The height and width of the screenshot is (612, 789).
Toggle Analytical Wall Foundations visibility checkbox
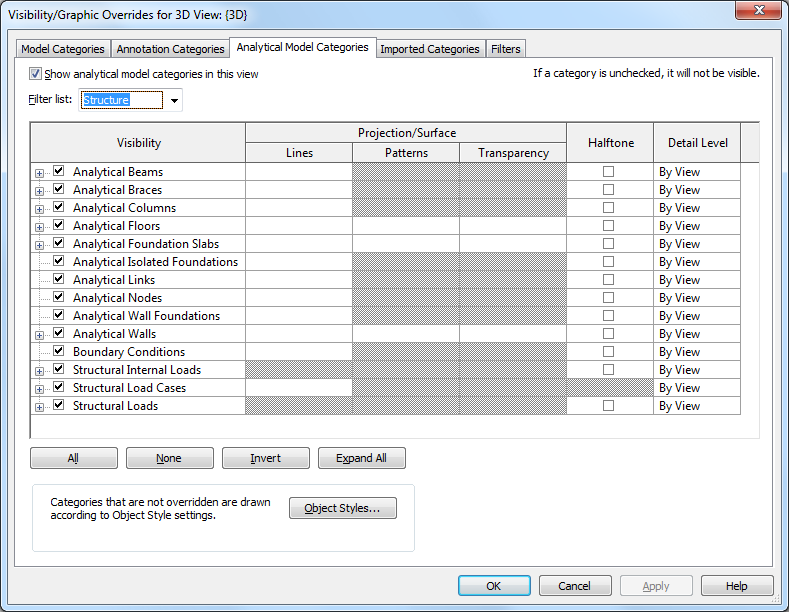58,315
